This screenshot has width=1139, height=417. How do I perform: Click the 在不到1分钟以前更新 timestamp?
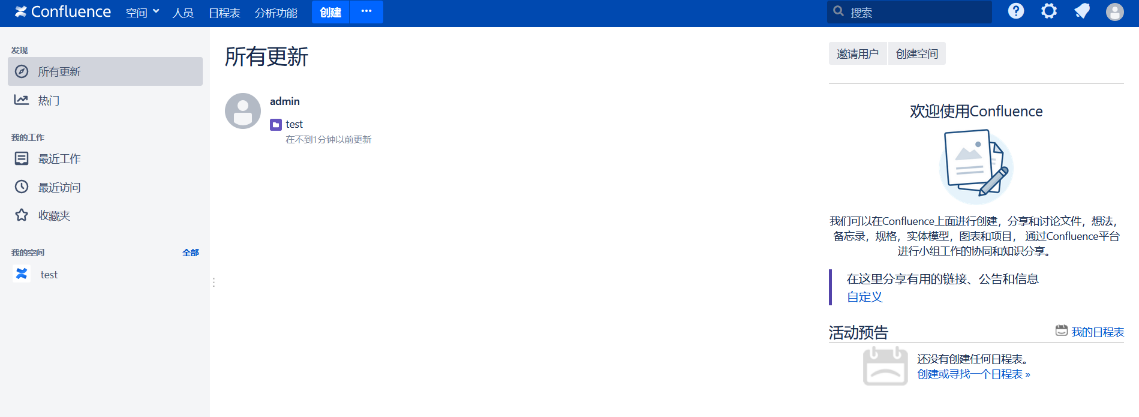328,139
